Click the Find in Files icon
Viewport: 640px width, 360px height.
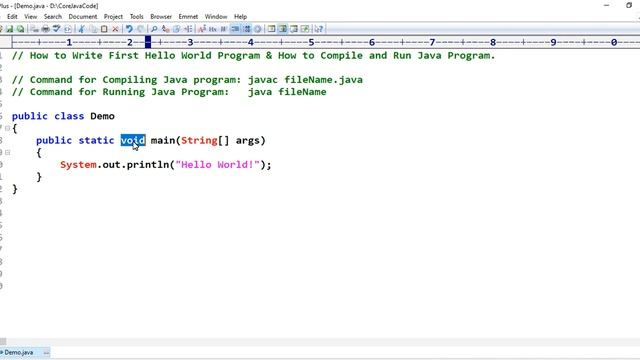[176, 29]
